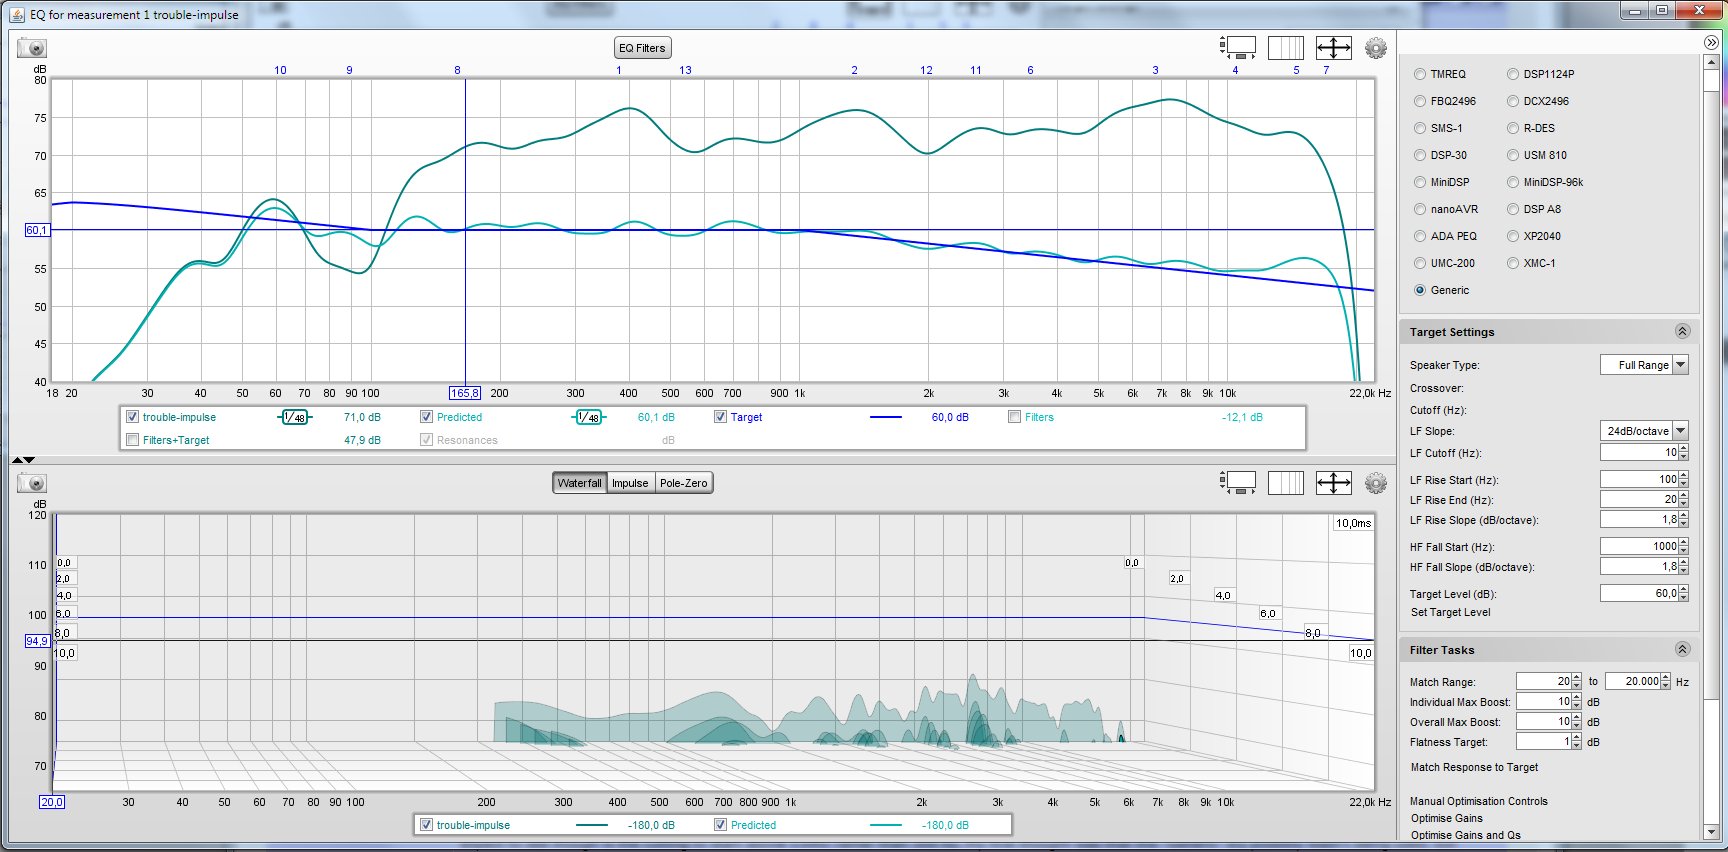Adjust Target Level stepper
Image resolution: width=1728 pixels, height=852 pixels.
tap(1684, 593)
